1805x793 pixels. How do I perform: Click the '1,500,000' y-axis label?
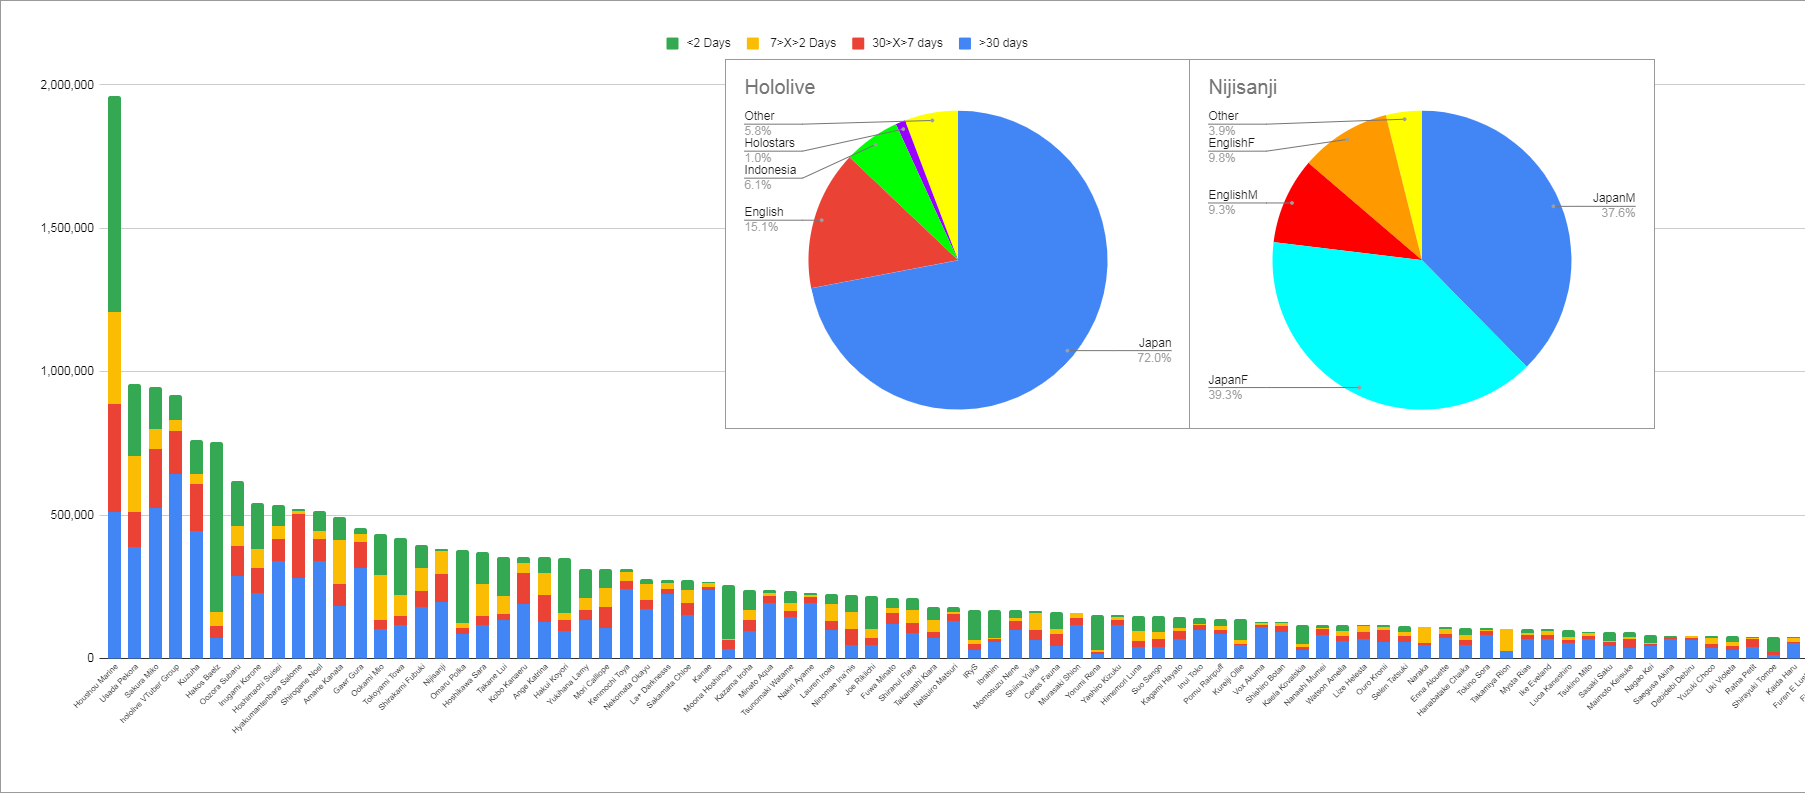pos(67,228)
